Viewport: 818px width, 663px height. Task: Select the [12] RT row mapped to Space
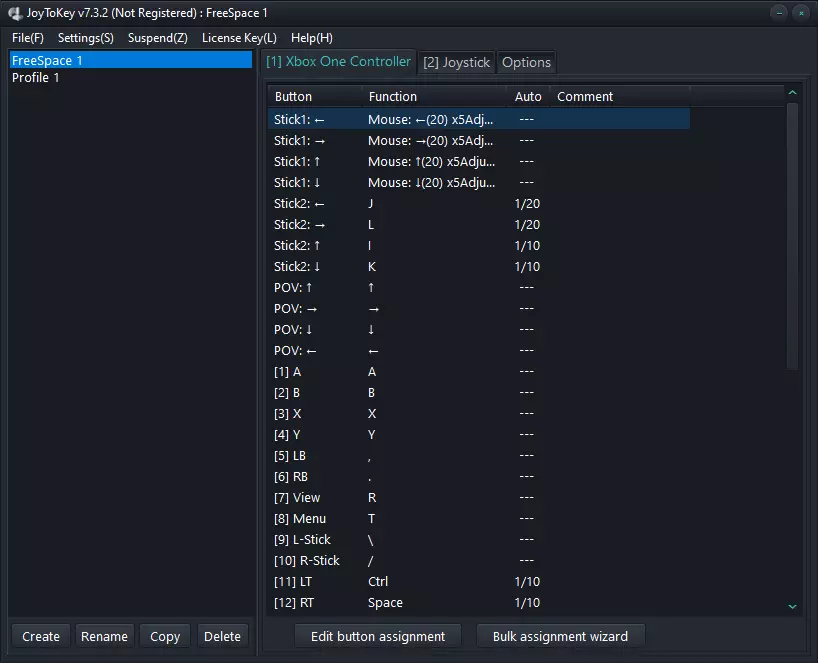pos(385,603)
